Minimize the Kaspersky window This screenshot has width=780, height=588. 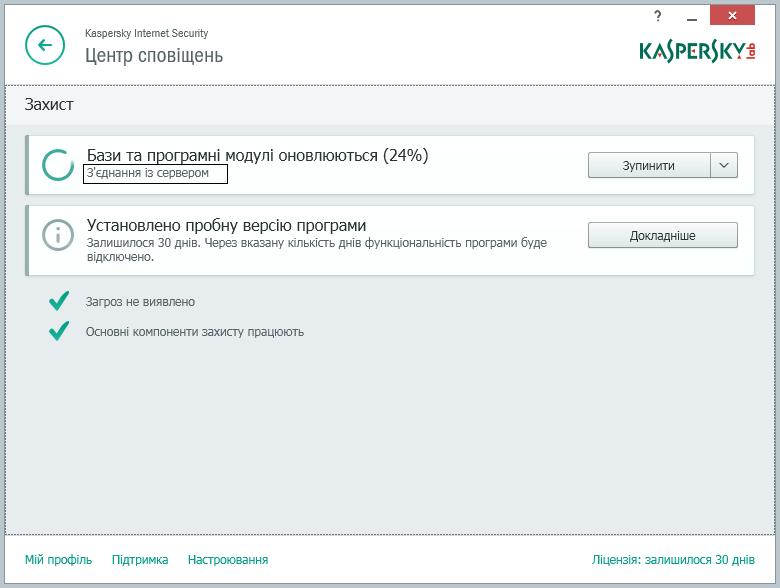click(691, 17)
